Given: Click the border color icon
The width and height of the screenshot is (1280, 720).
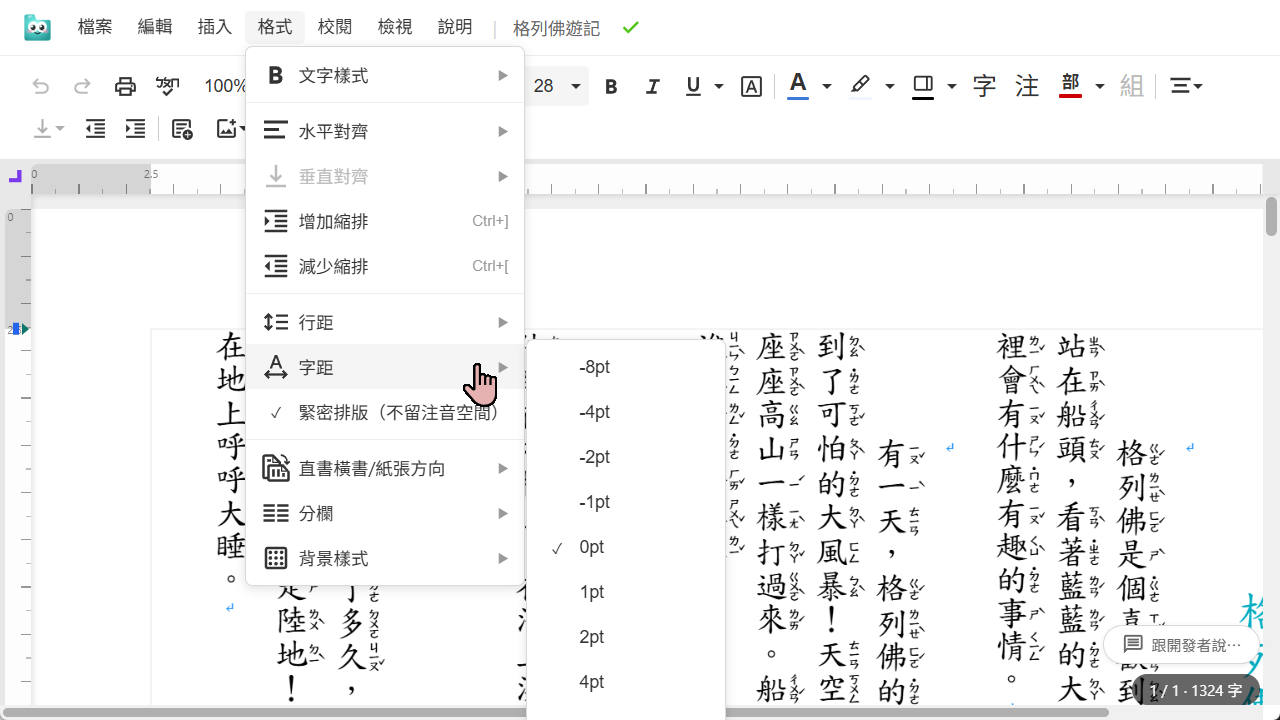Looking at the screenshot, I should [923, 86].
